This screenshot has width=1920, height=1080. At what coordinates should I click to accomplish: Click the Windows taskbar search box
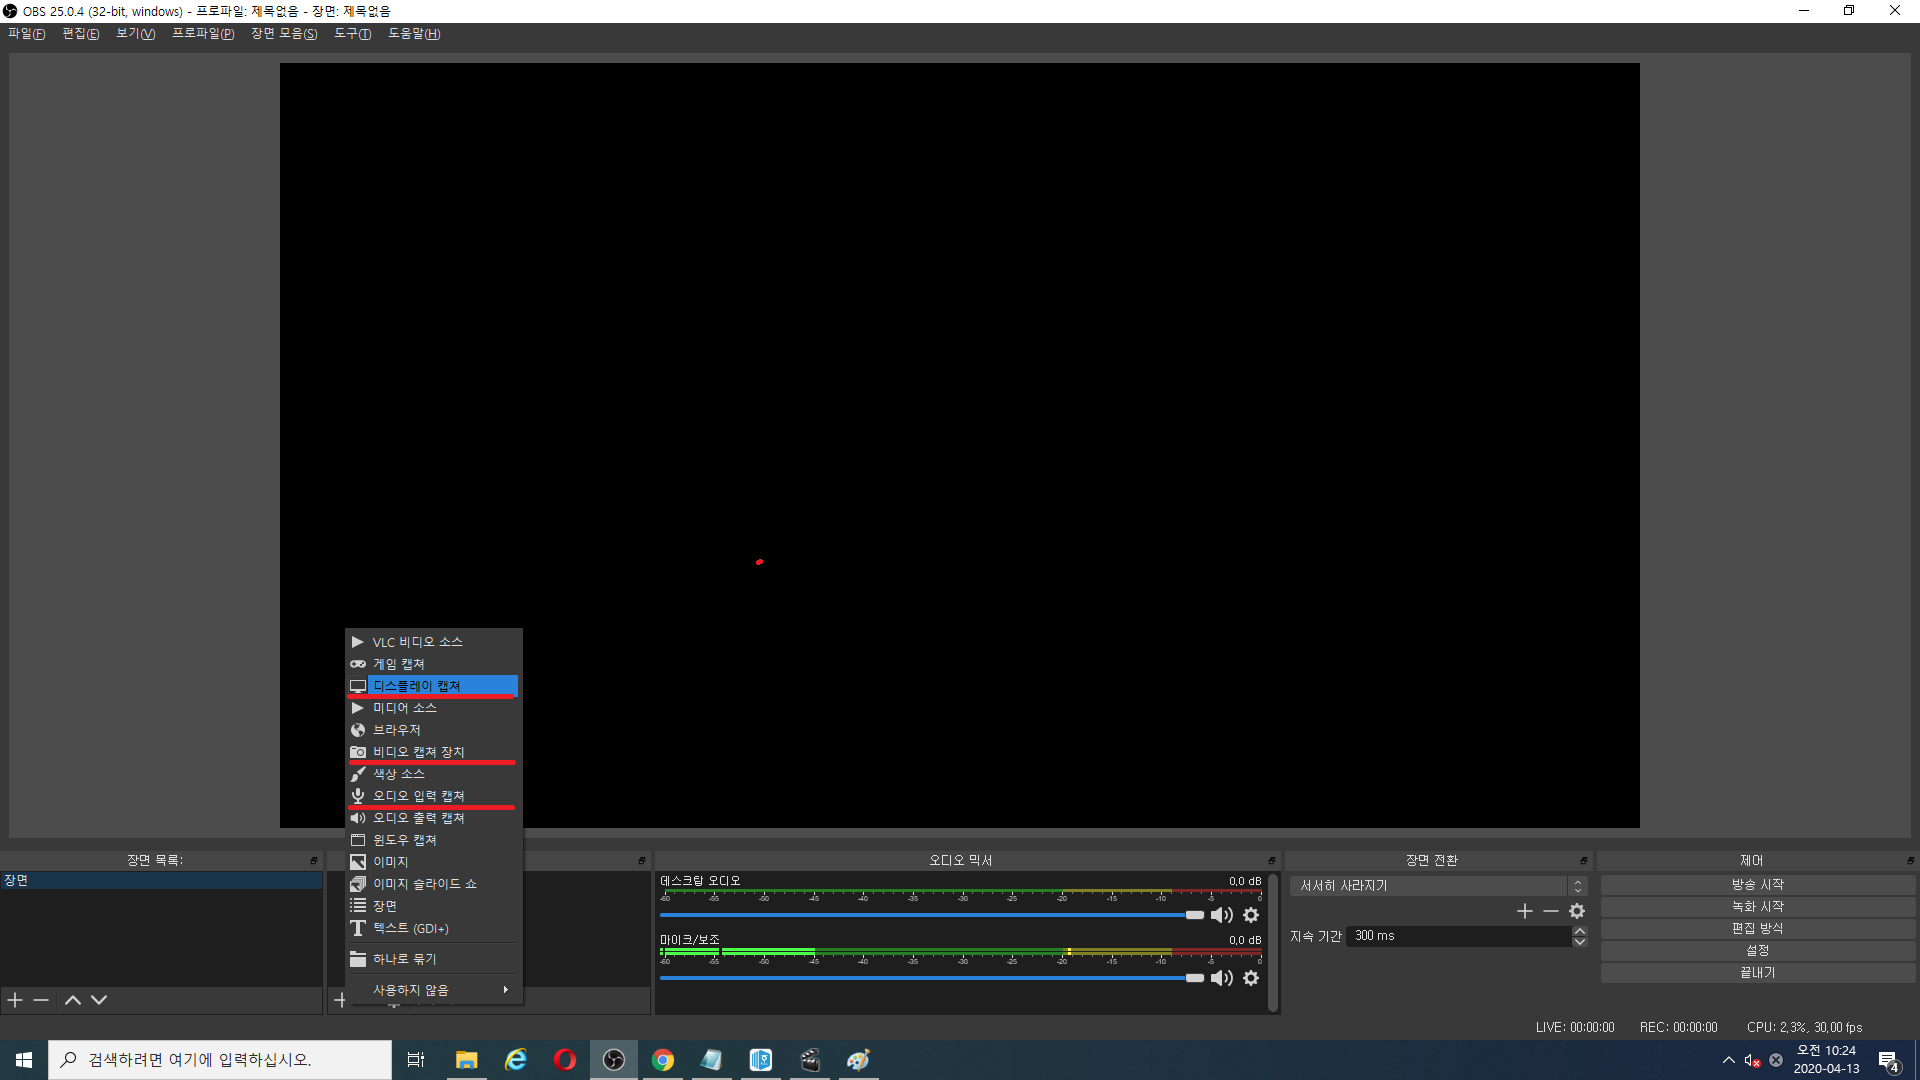click(220, 1060)
